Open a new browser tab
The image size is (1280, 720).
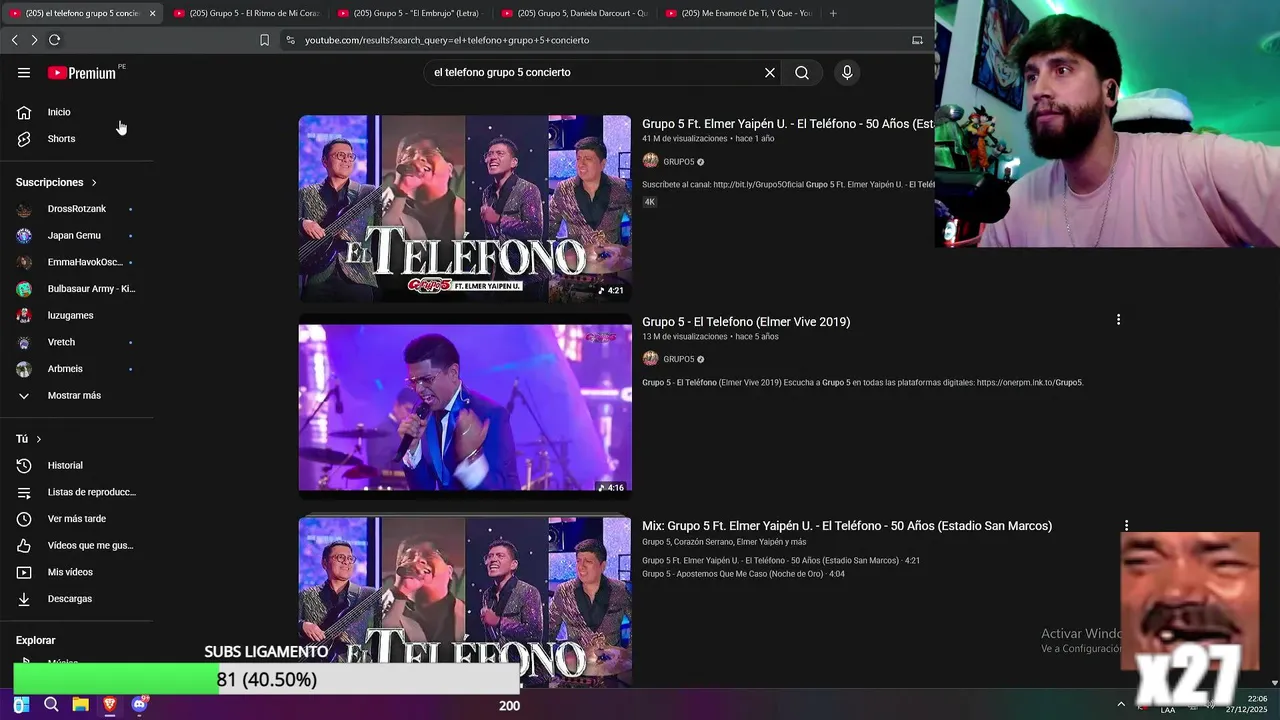833,13
